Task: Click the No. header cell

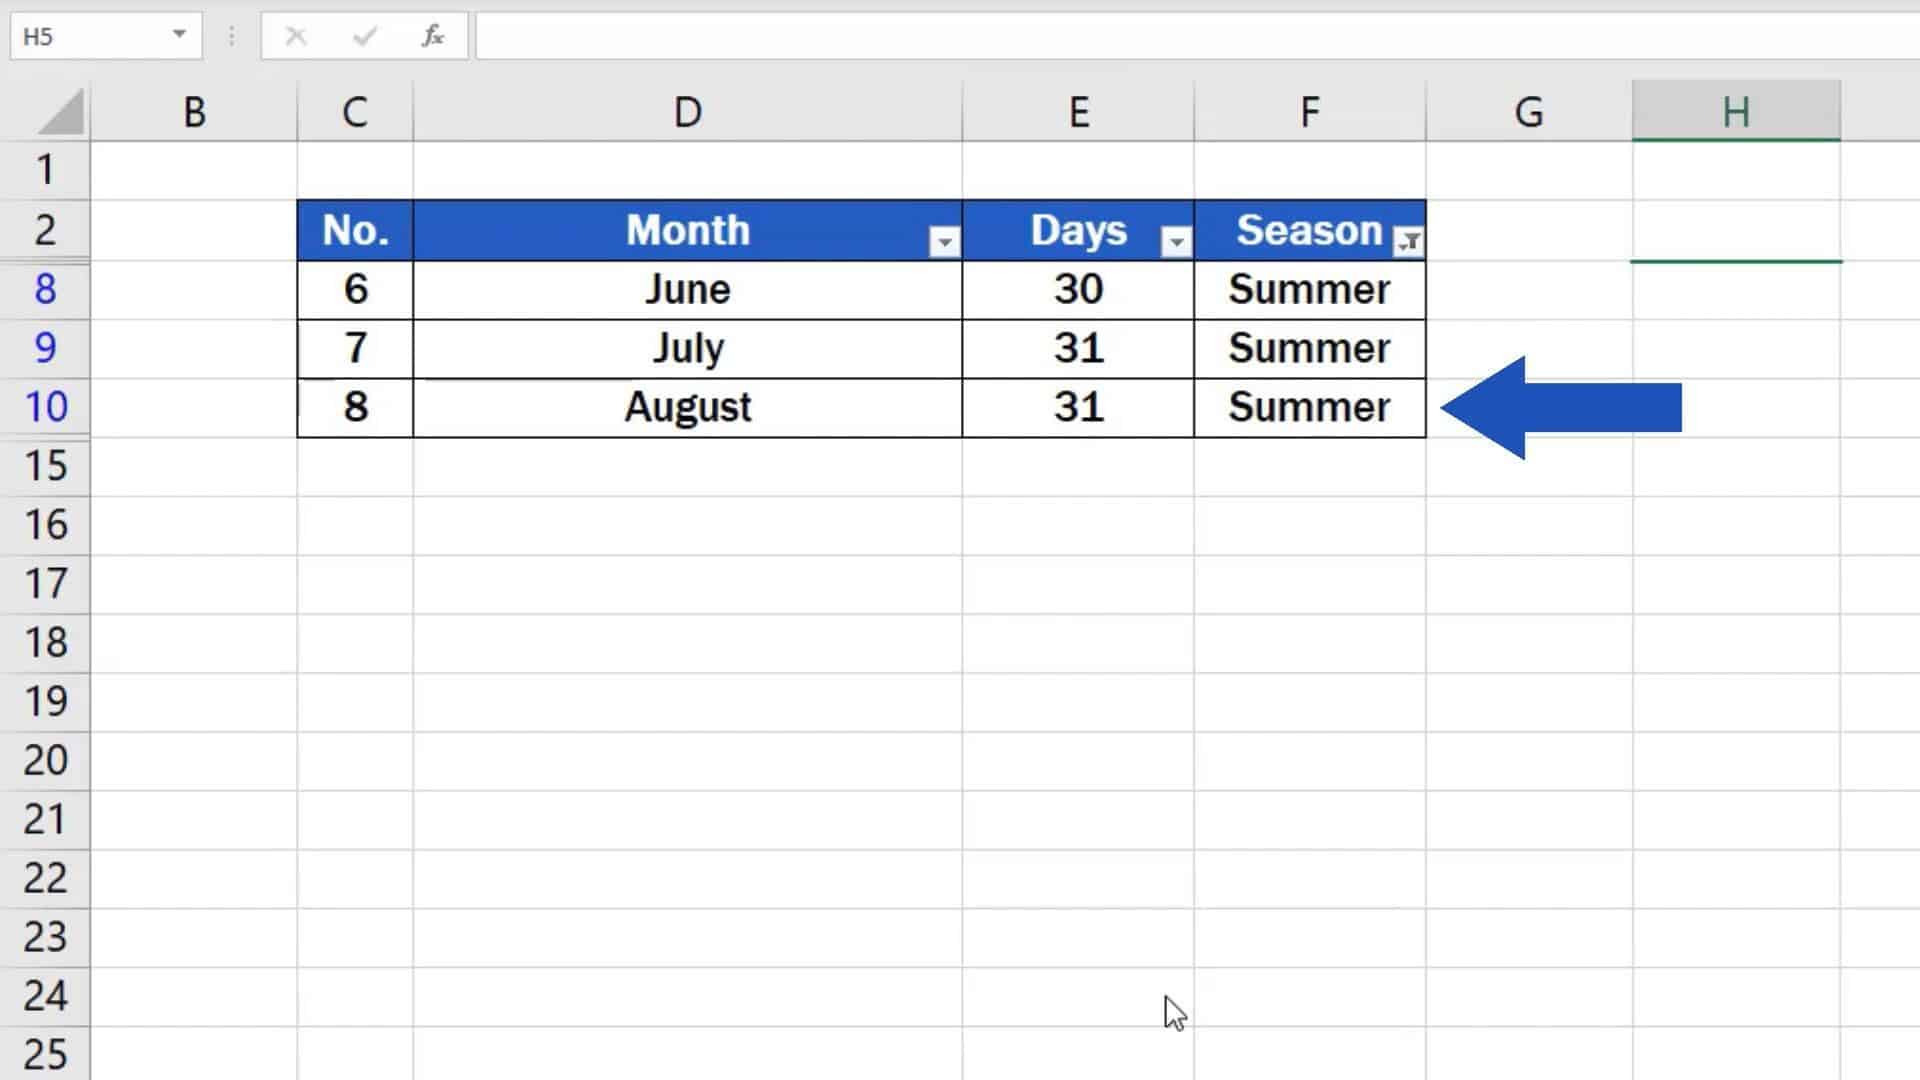Action: (355, 231)
